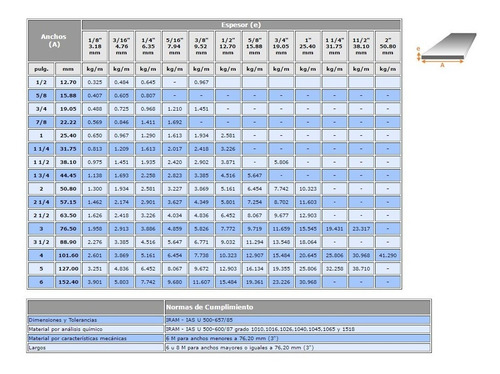The height and width of the screenshot is (374, 500).
Task: Click width cell 63.50 in the 2 1/2 row
Action: pyautogui.click(x=68, y=215)
